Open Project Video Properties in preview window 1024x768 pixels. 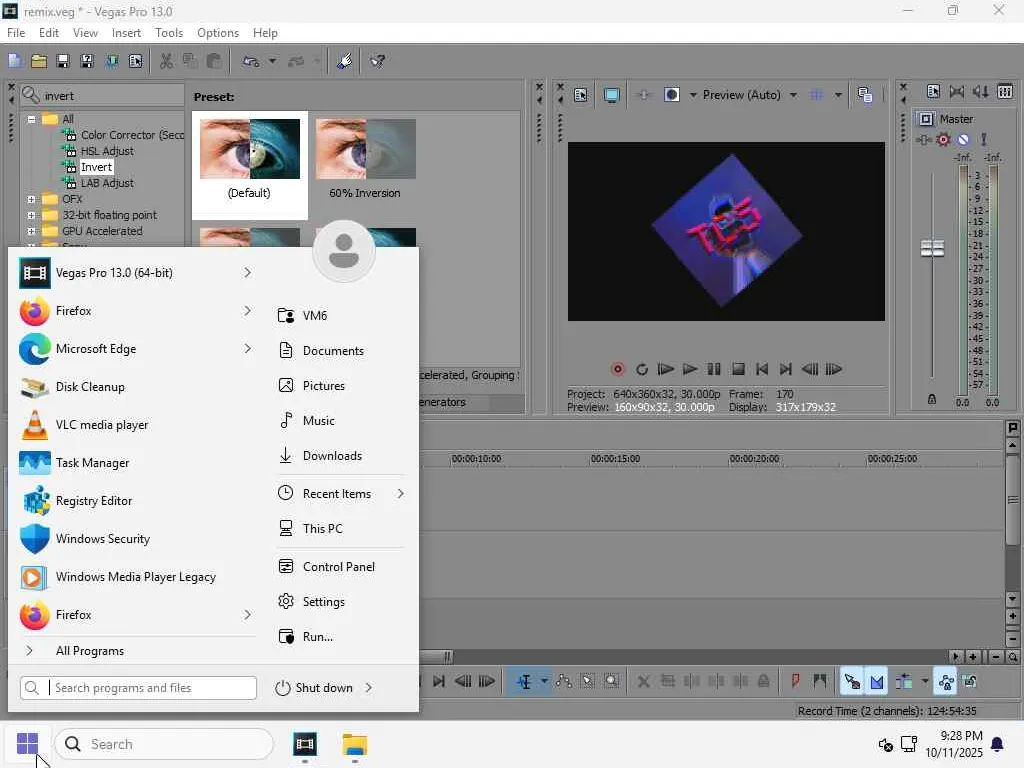(x=581, y=95)
